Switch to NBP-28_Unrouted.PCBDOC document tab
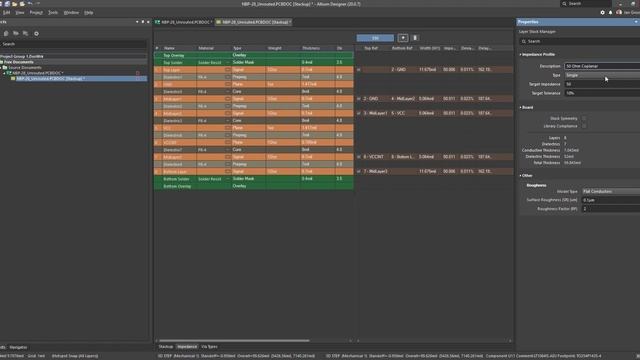This screenshot has width=640, height=360. 183,22
